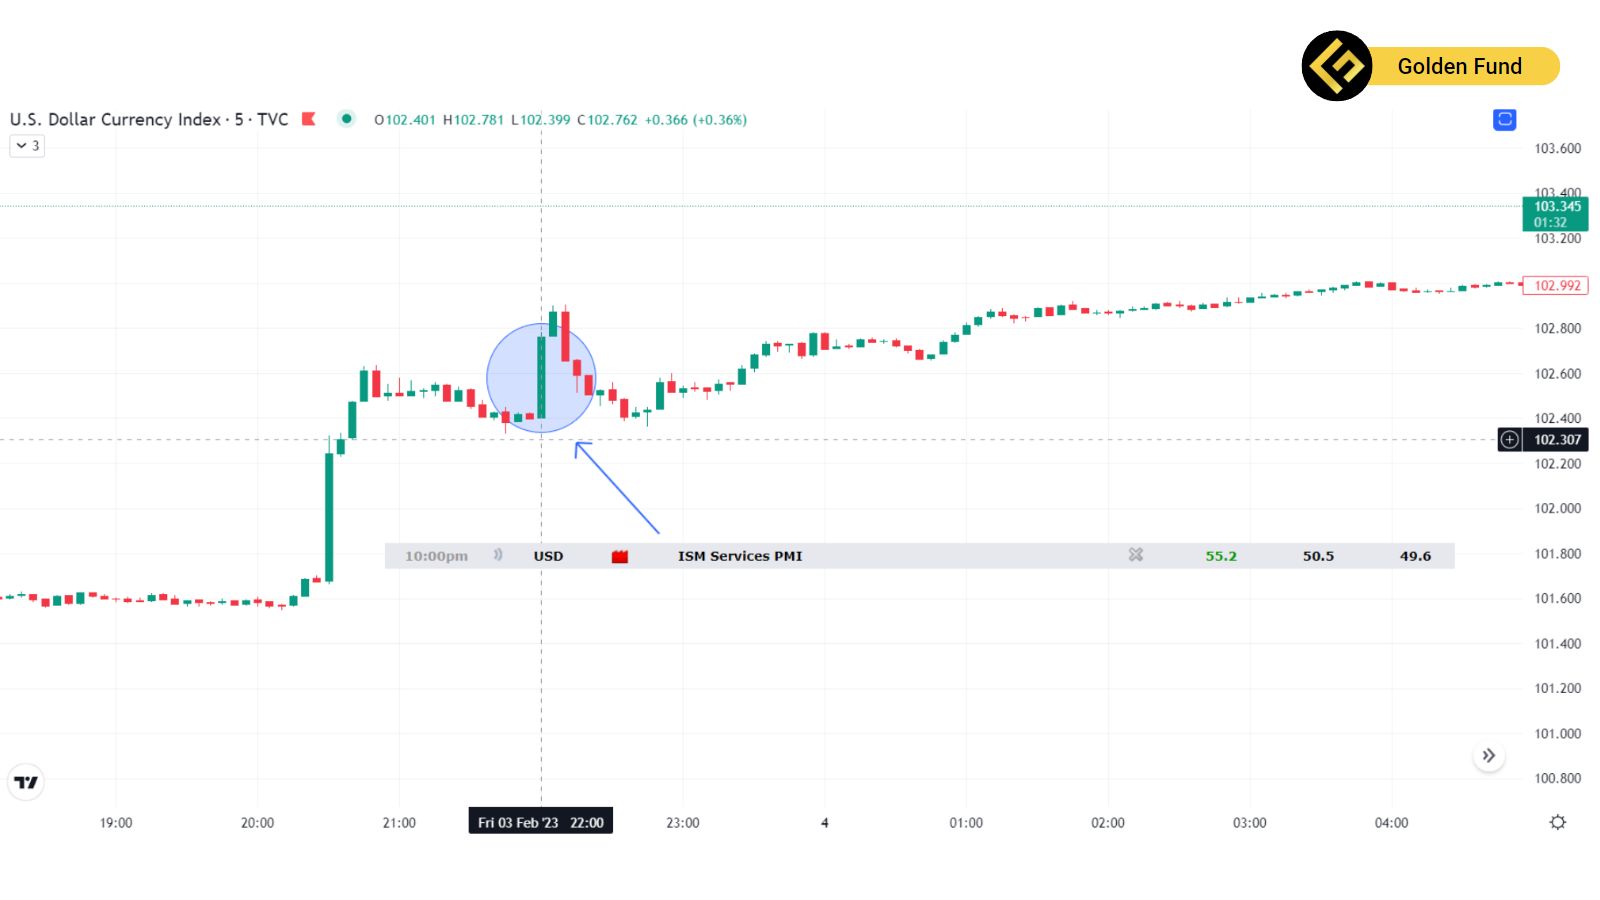Click the red calendar icon in event row
The width and height of the screenshot is (1600, 900).
point(620,556)
